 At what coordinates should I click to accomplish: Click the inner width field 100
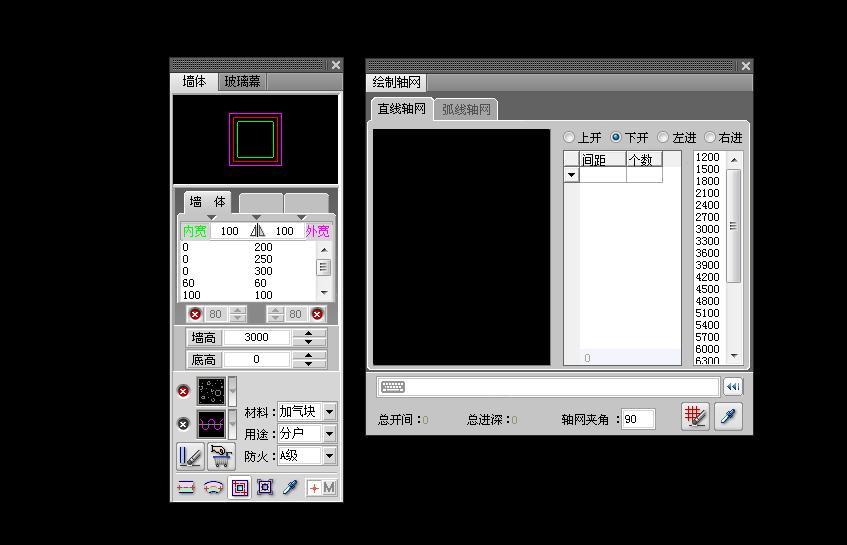pyautogui.click(x=230, y=231)
